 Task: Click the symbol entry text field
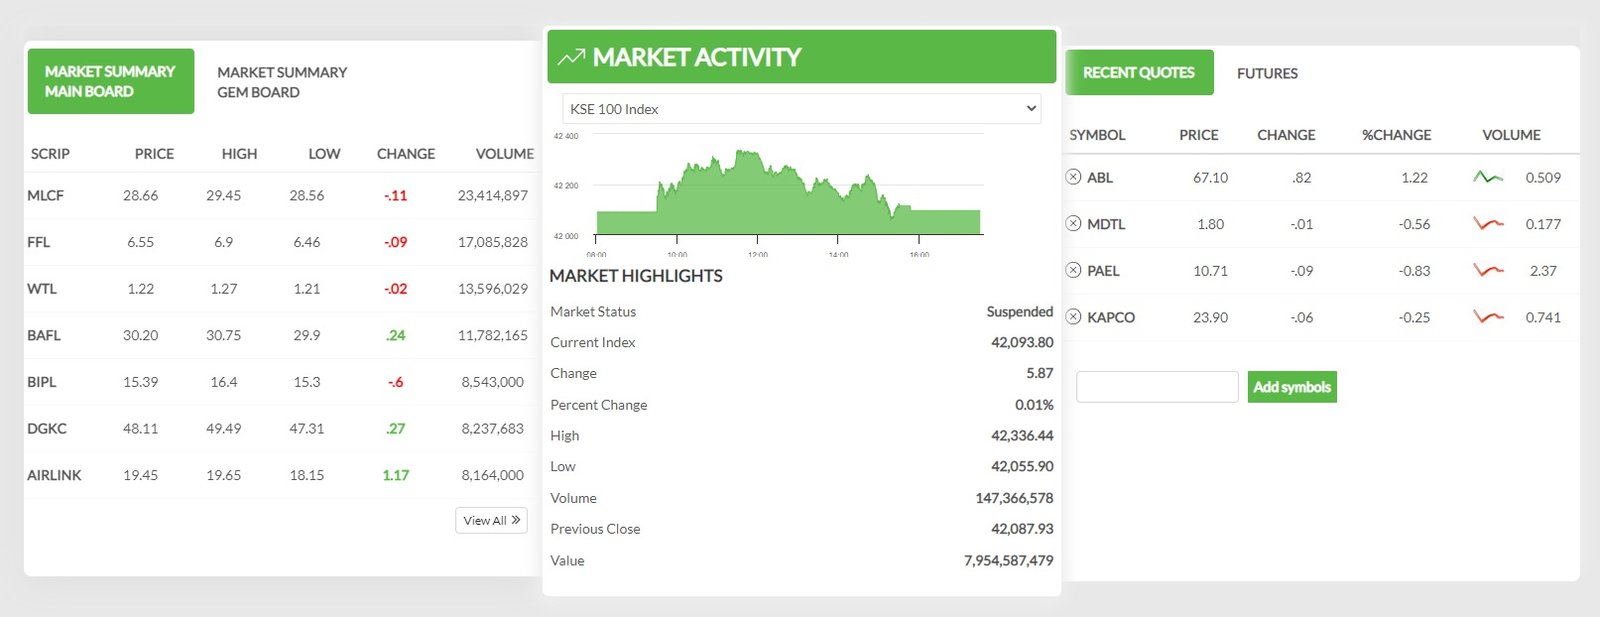[x=1157, y=387]
